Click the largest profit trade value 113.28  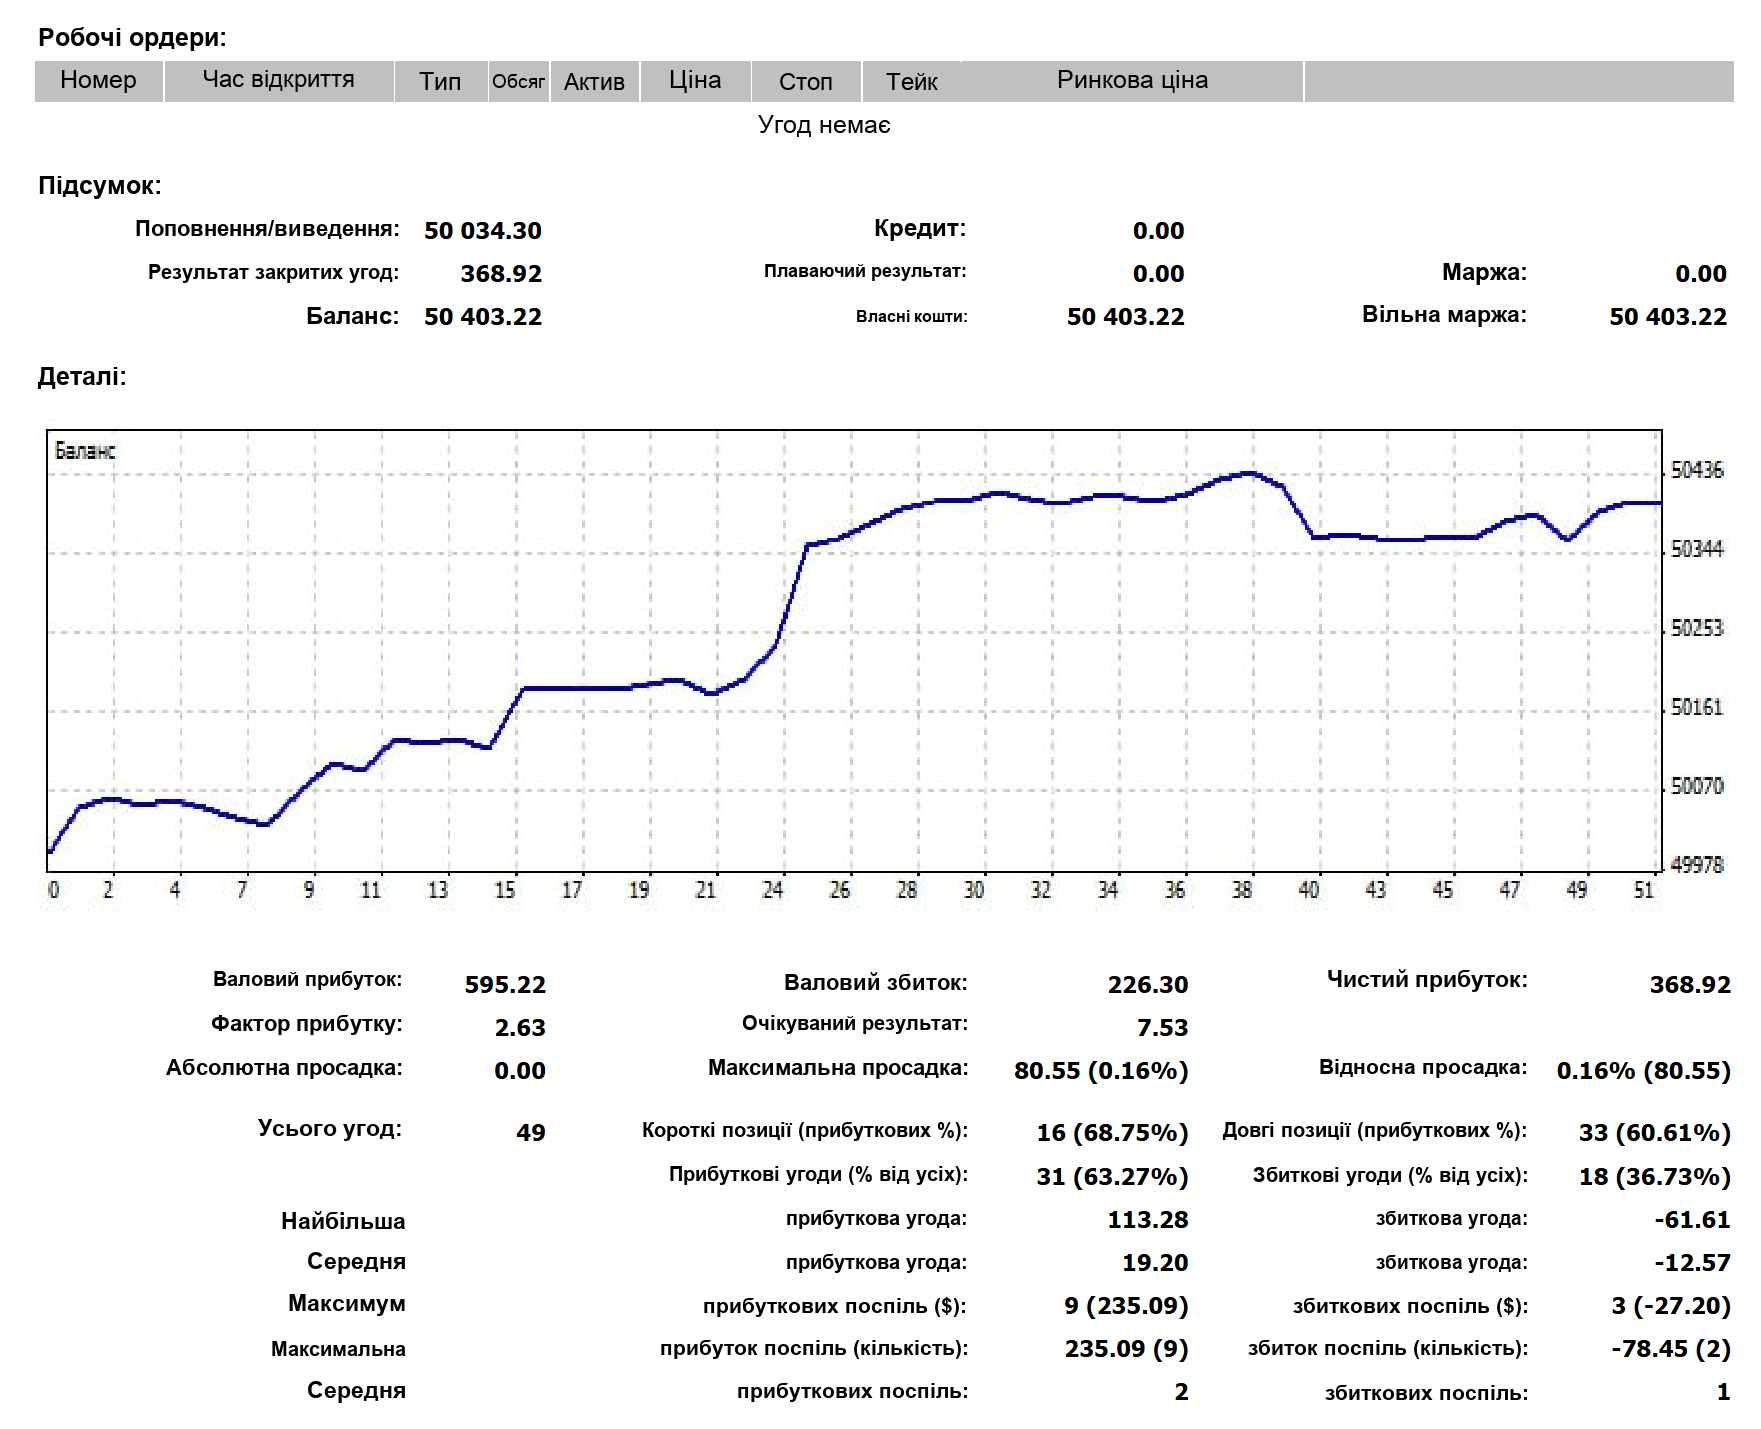click(1148, 1220)
